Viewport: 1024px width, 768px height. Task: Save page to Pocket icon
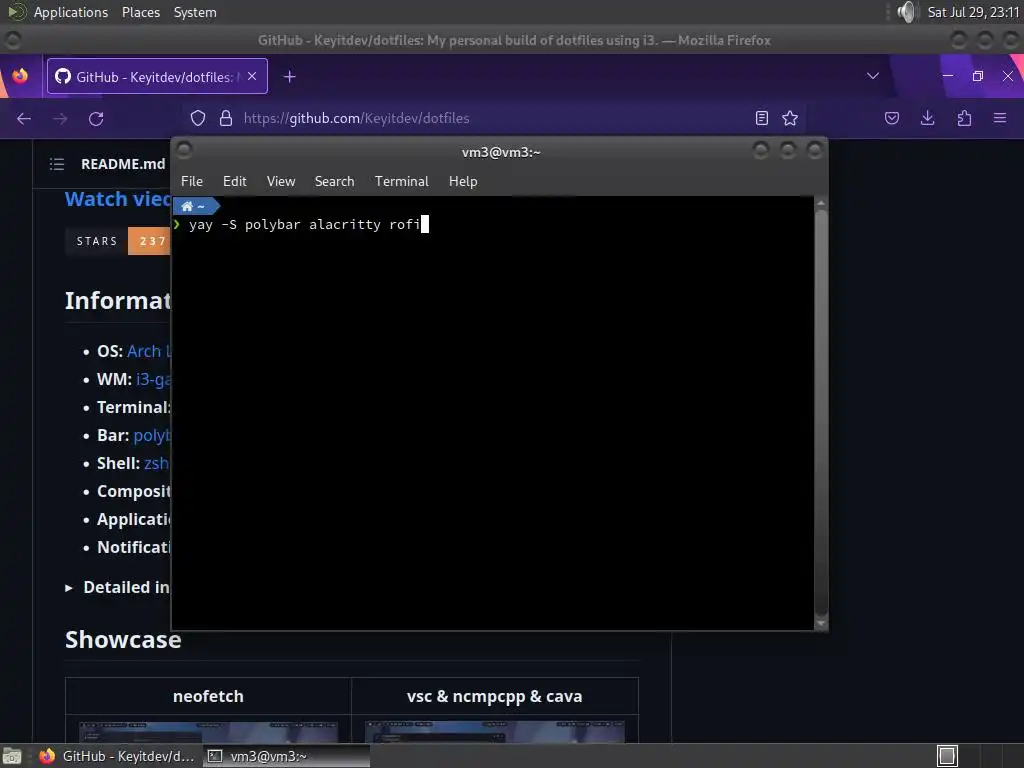[x=892, y=118]
